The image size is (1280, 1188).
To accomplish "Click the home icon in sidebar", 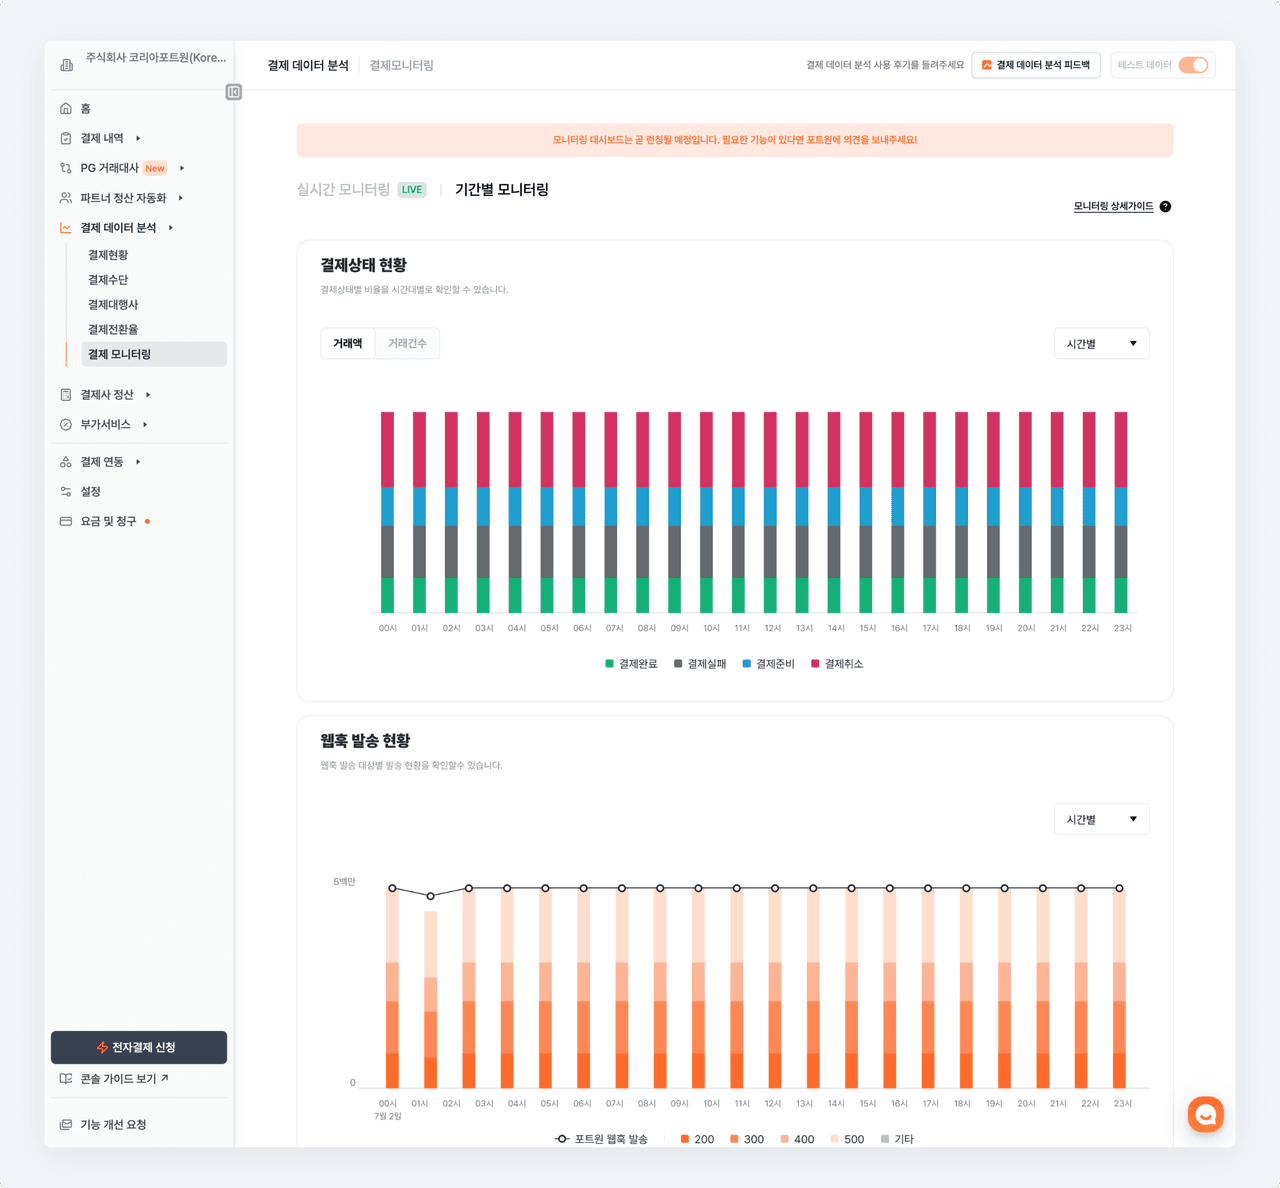I will 66,108.
